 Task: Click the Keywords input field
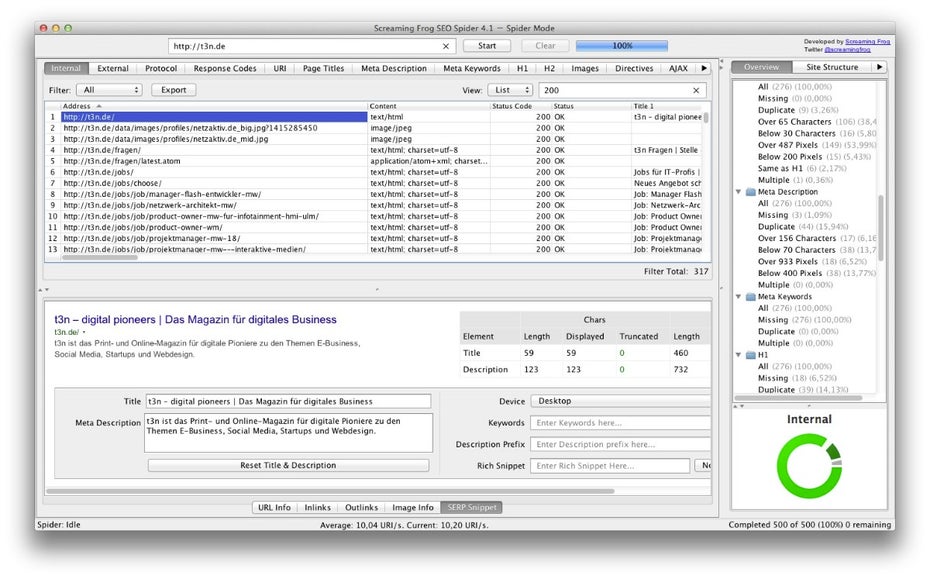coord(620,423)
